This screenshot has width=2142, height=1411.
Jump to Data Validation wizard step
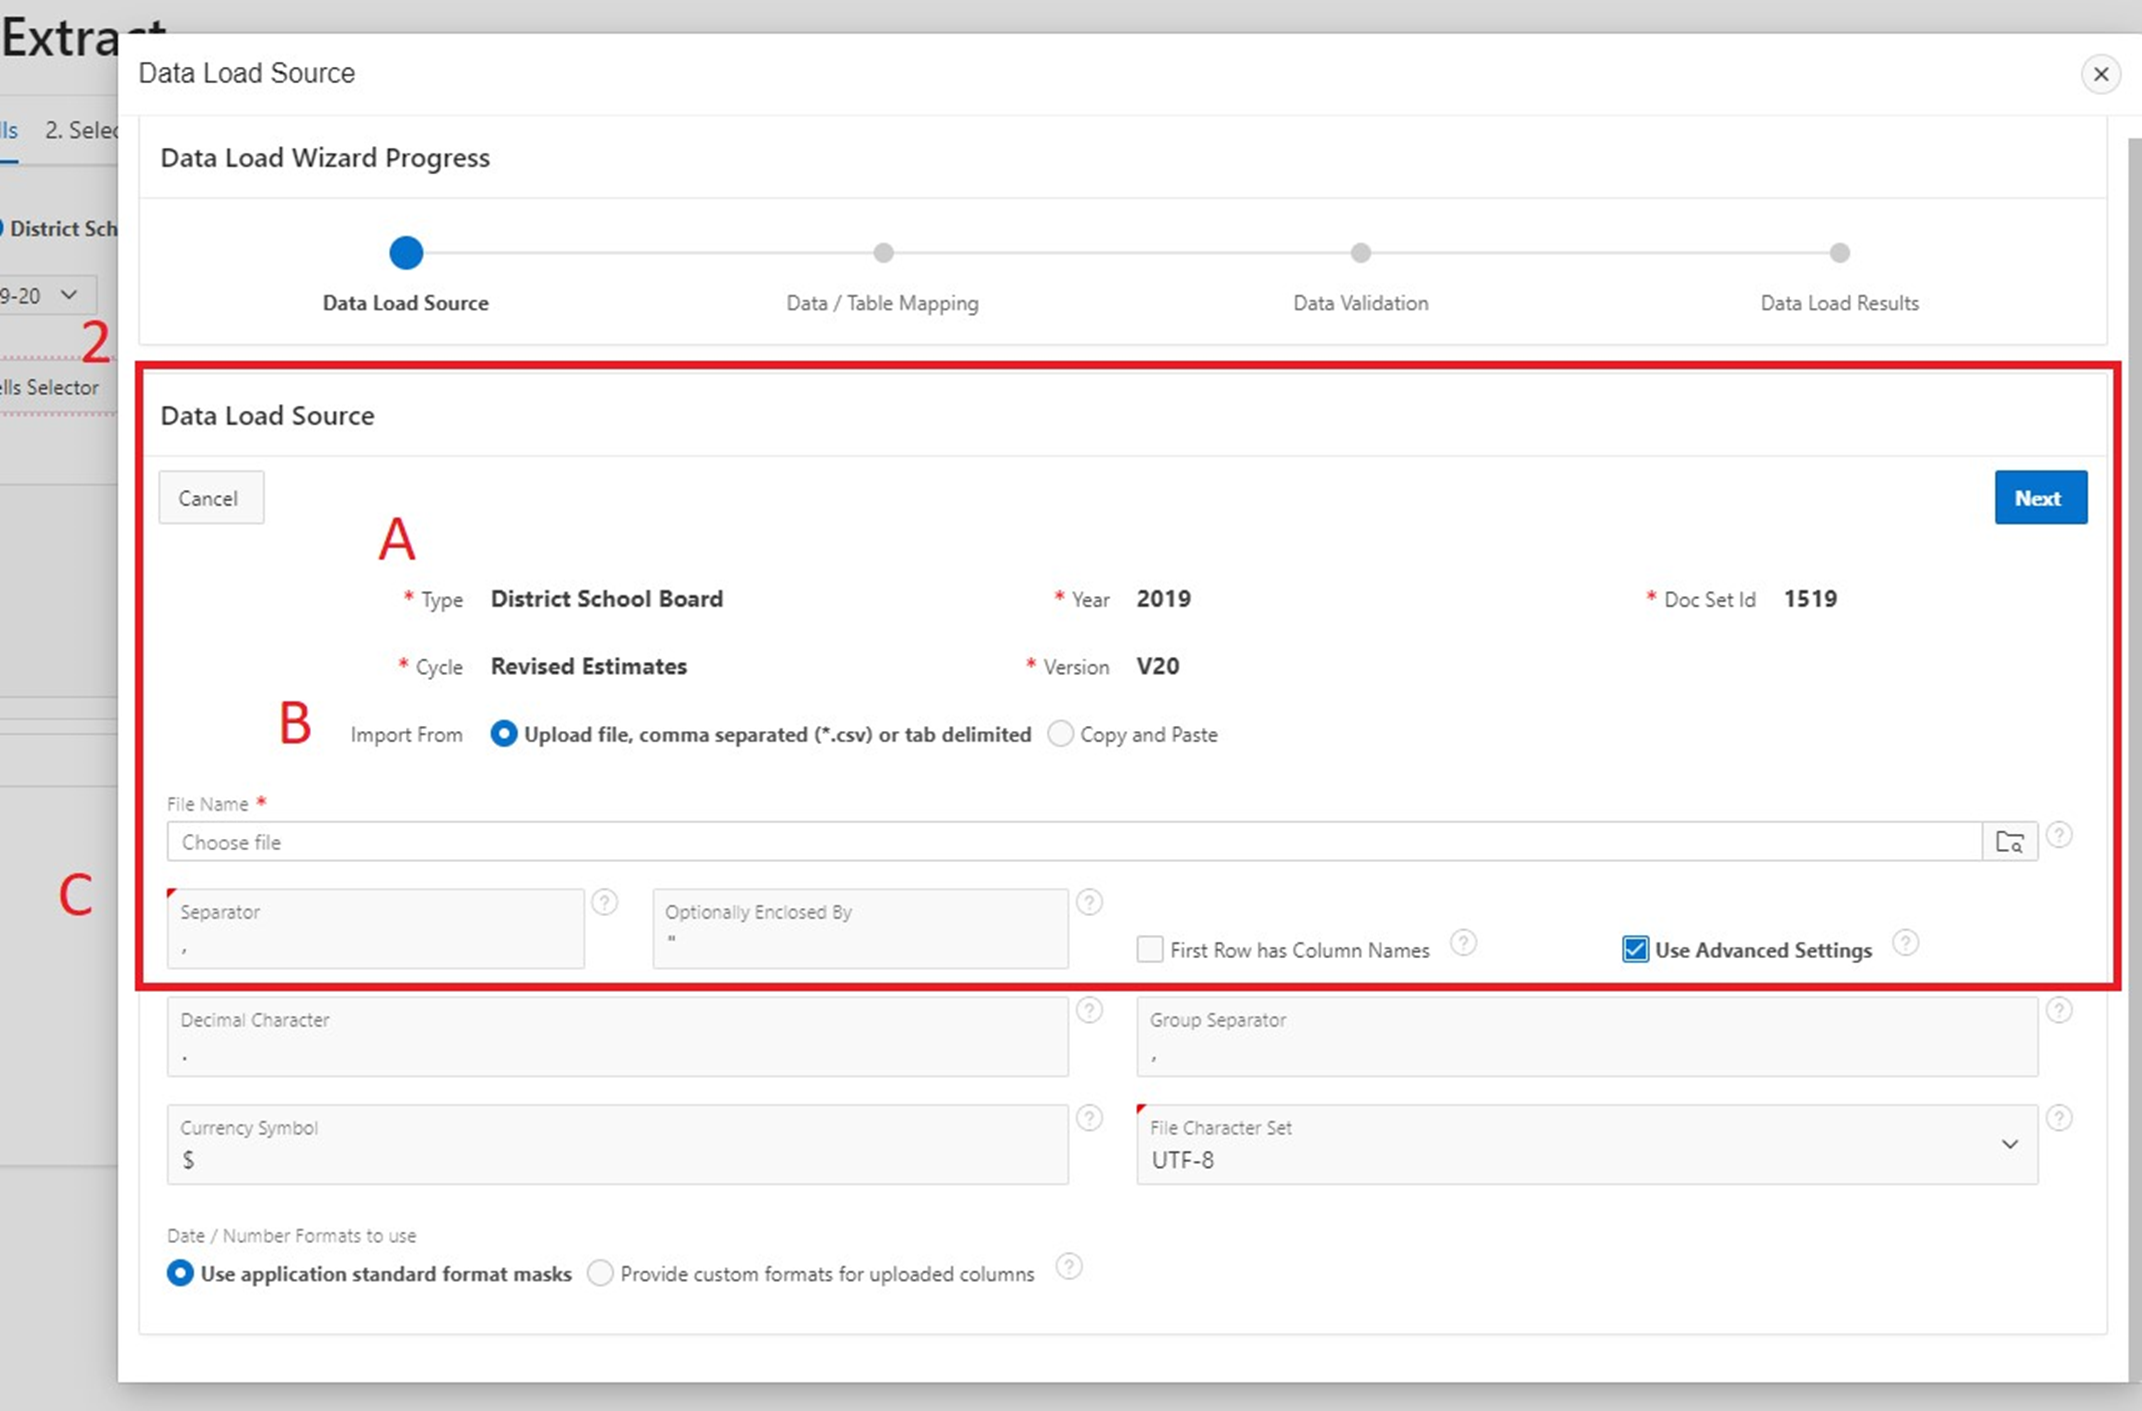point(1360,254)
